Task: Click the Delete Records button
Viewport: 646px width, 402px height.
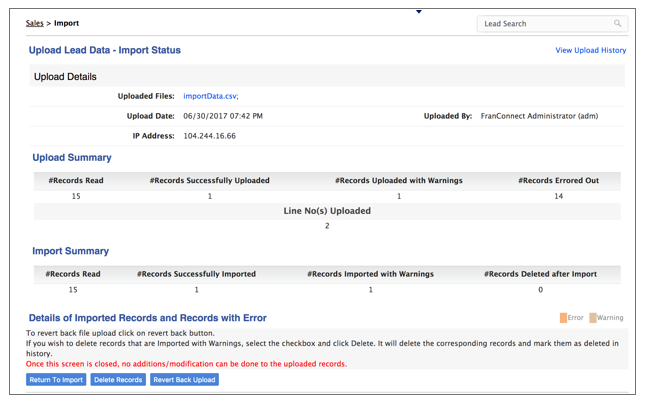Action: pyautogui.click(x=118, y=380)
